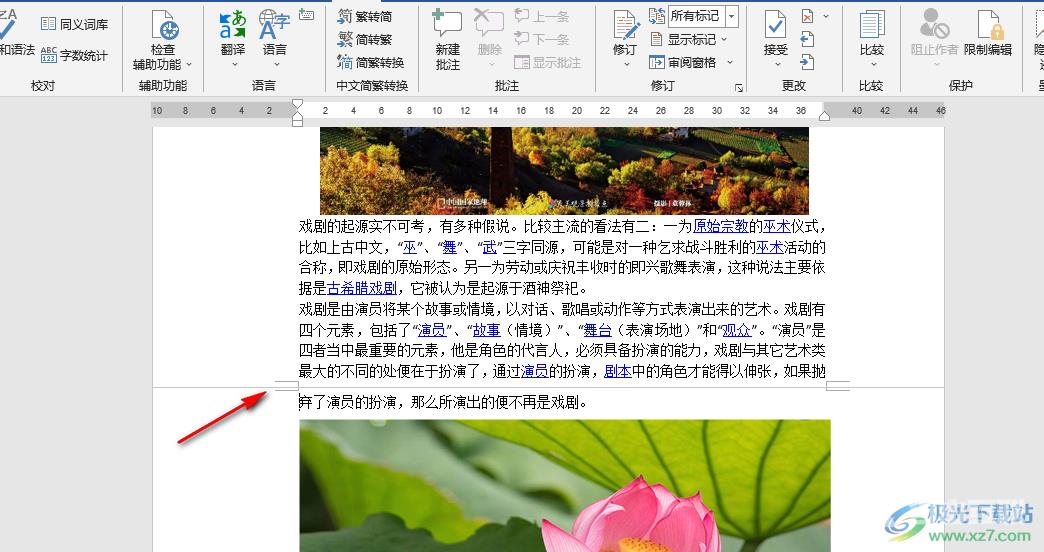Viewport: 1044px width, 552px height.
Task: Click the Display for Review icon beside 所有标记
Action: click(x=656, y=15)
